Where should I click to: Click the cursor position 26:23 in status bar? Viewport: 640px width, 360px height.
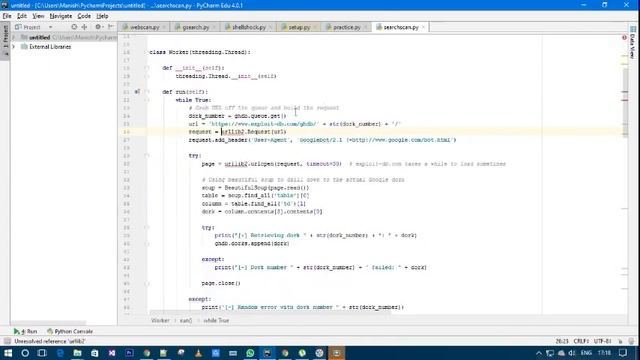click(562, 341)
